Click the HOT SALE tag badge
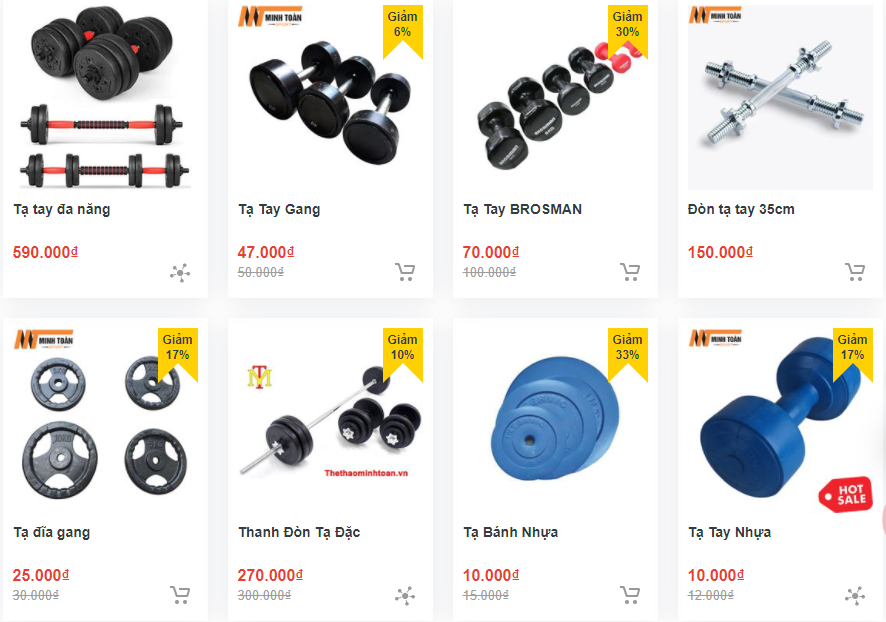The width and height of the screenshot is (886, 622). (845, 494)
